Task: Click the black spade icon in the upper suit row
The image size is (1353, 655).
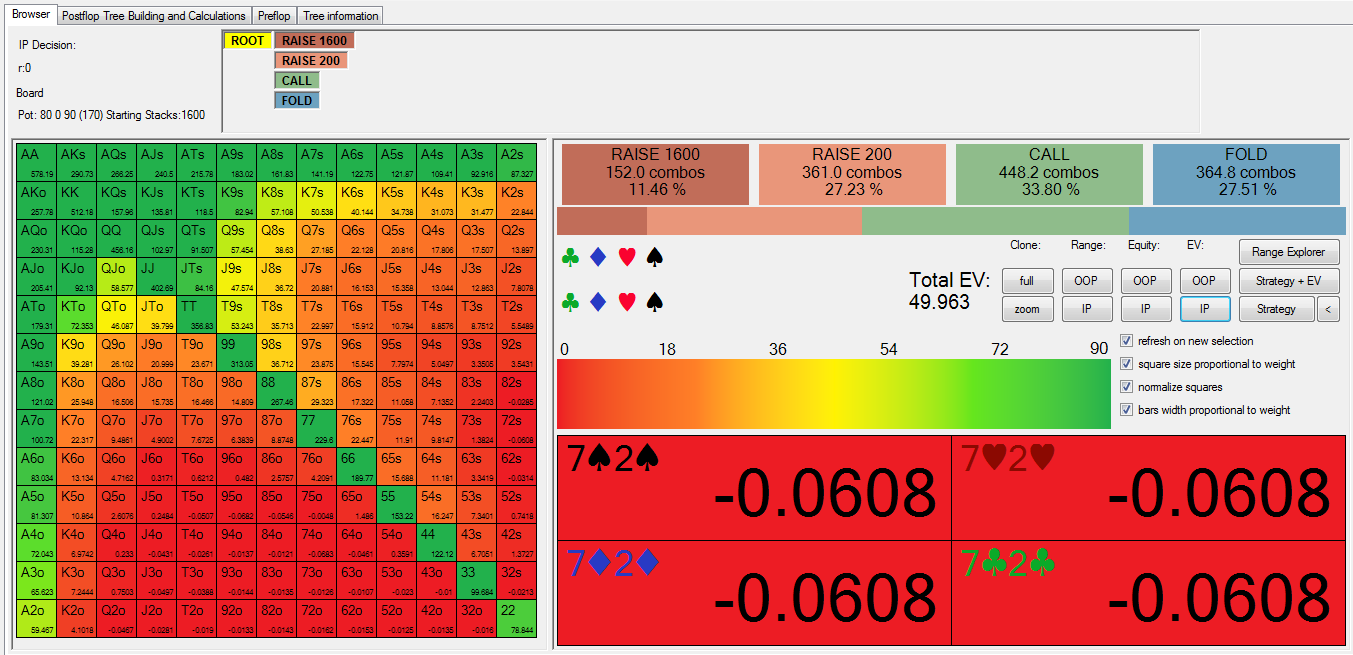Action: coord(655,258)
